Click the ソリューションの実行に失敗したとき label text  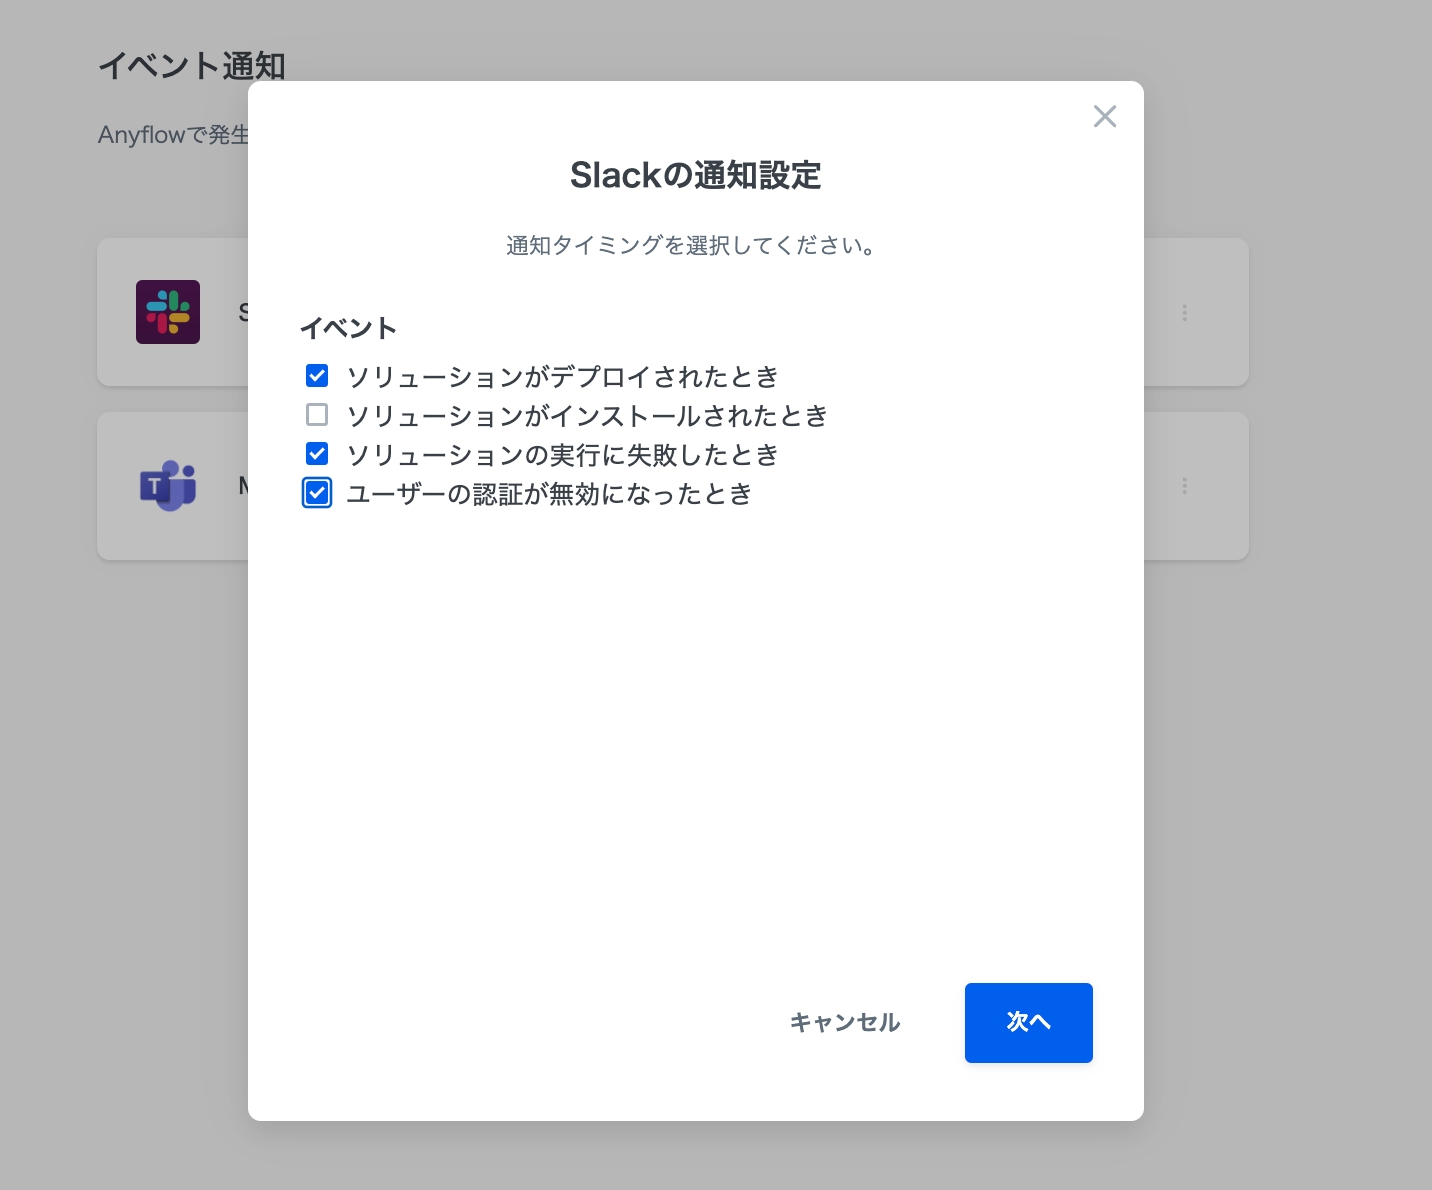[x=562, y=455]
